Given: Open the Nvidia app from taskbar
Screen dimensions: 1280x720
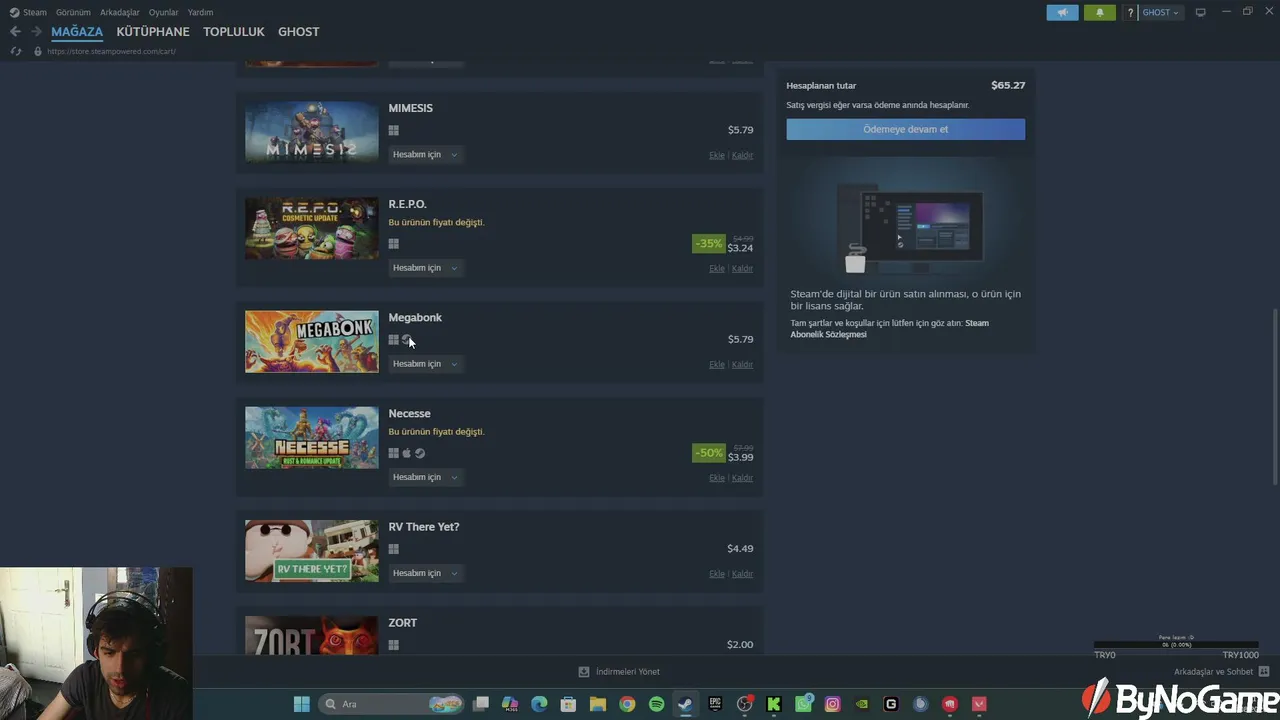Looking at the screenshot, I should (862, 704).
